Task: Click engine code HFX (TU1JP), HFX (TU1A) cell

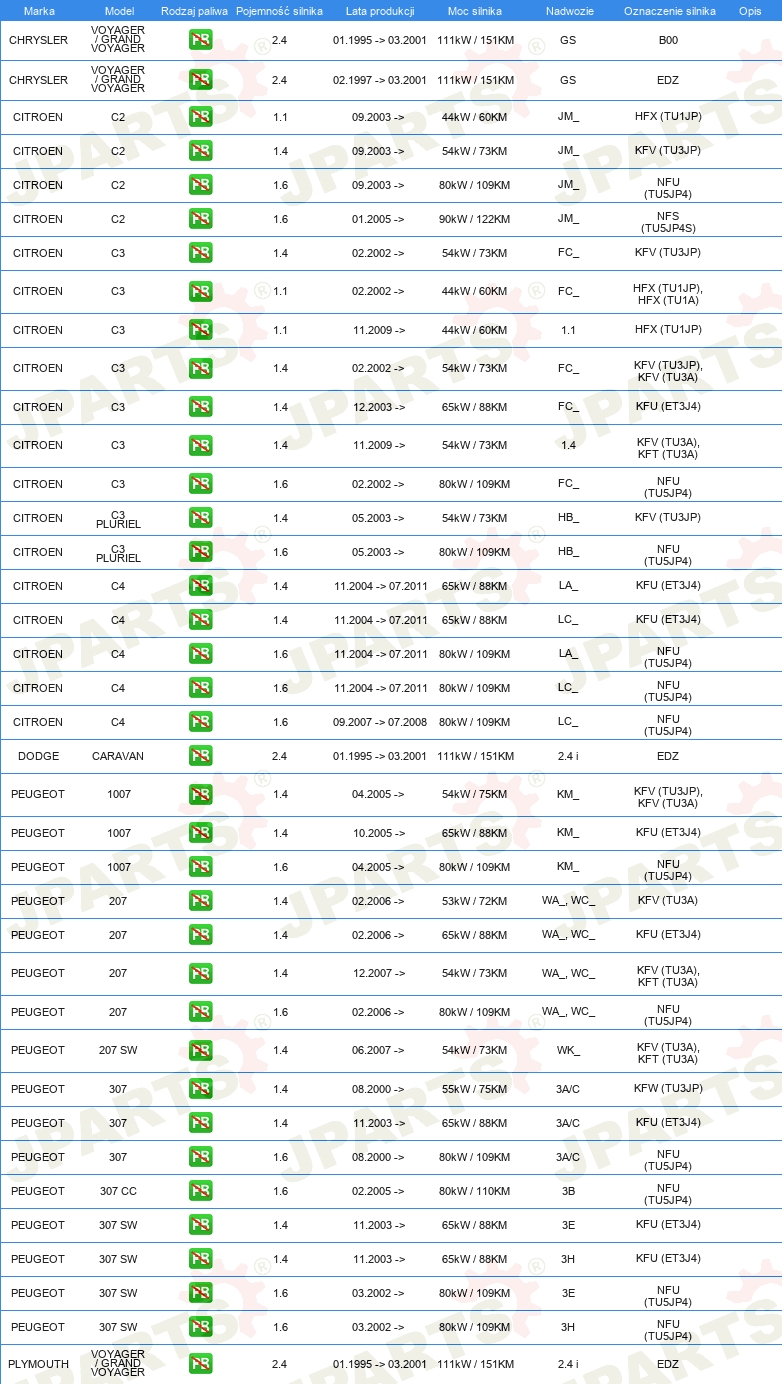Action: click(668, 293)
